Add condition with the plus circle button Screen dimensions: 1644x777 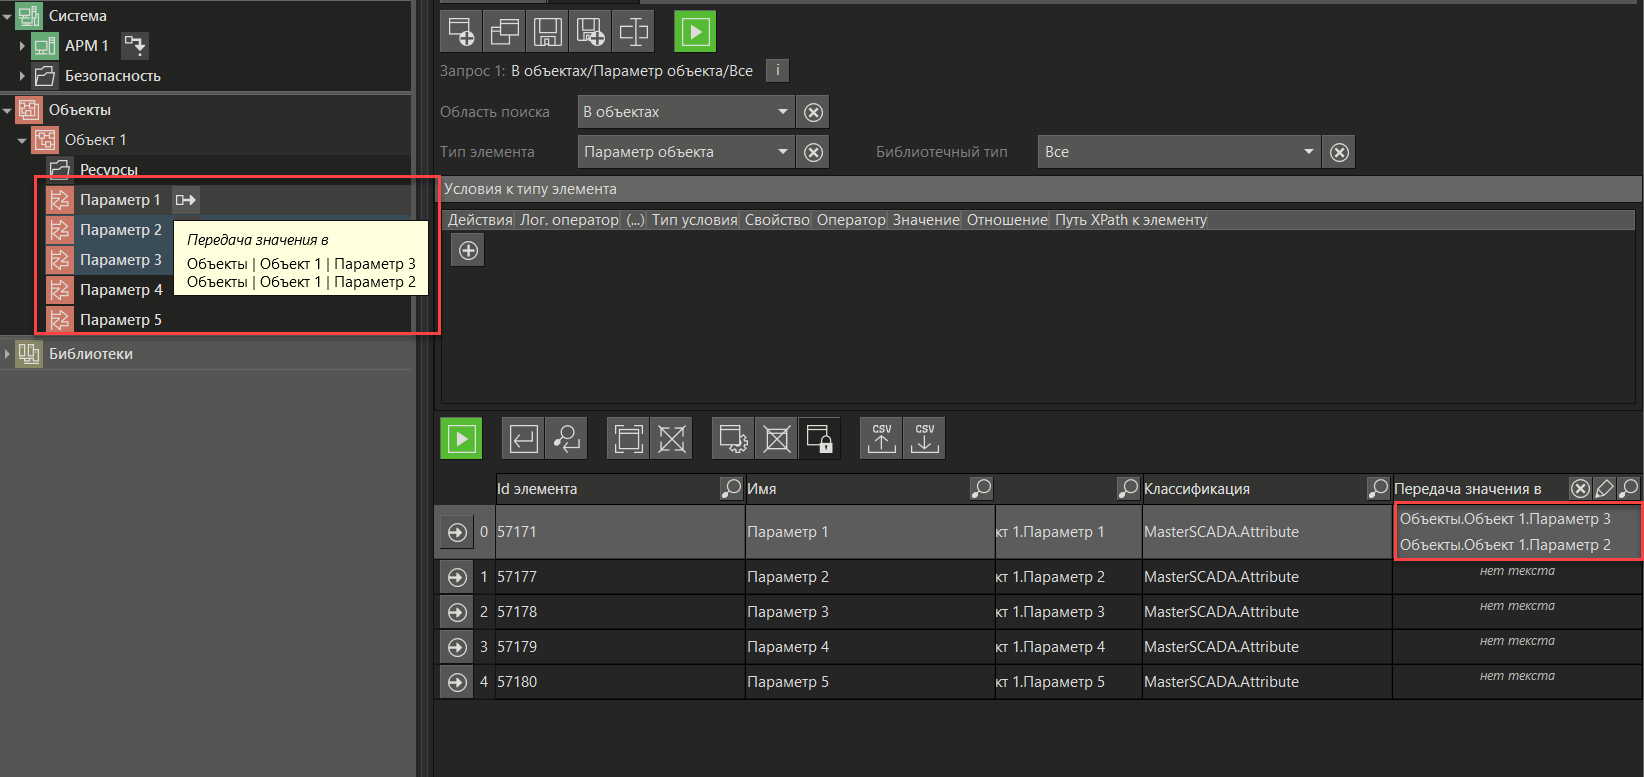(468, 250)
